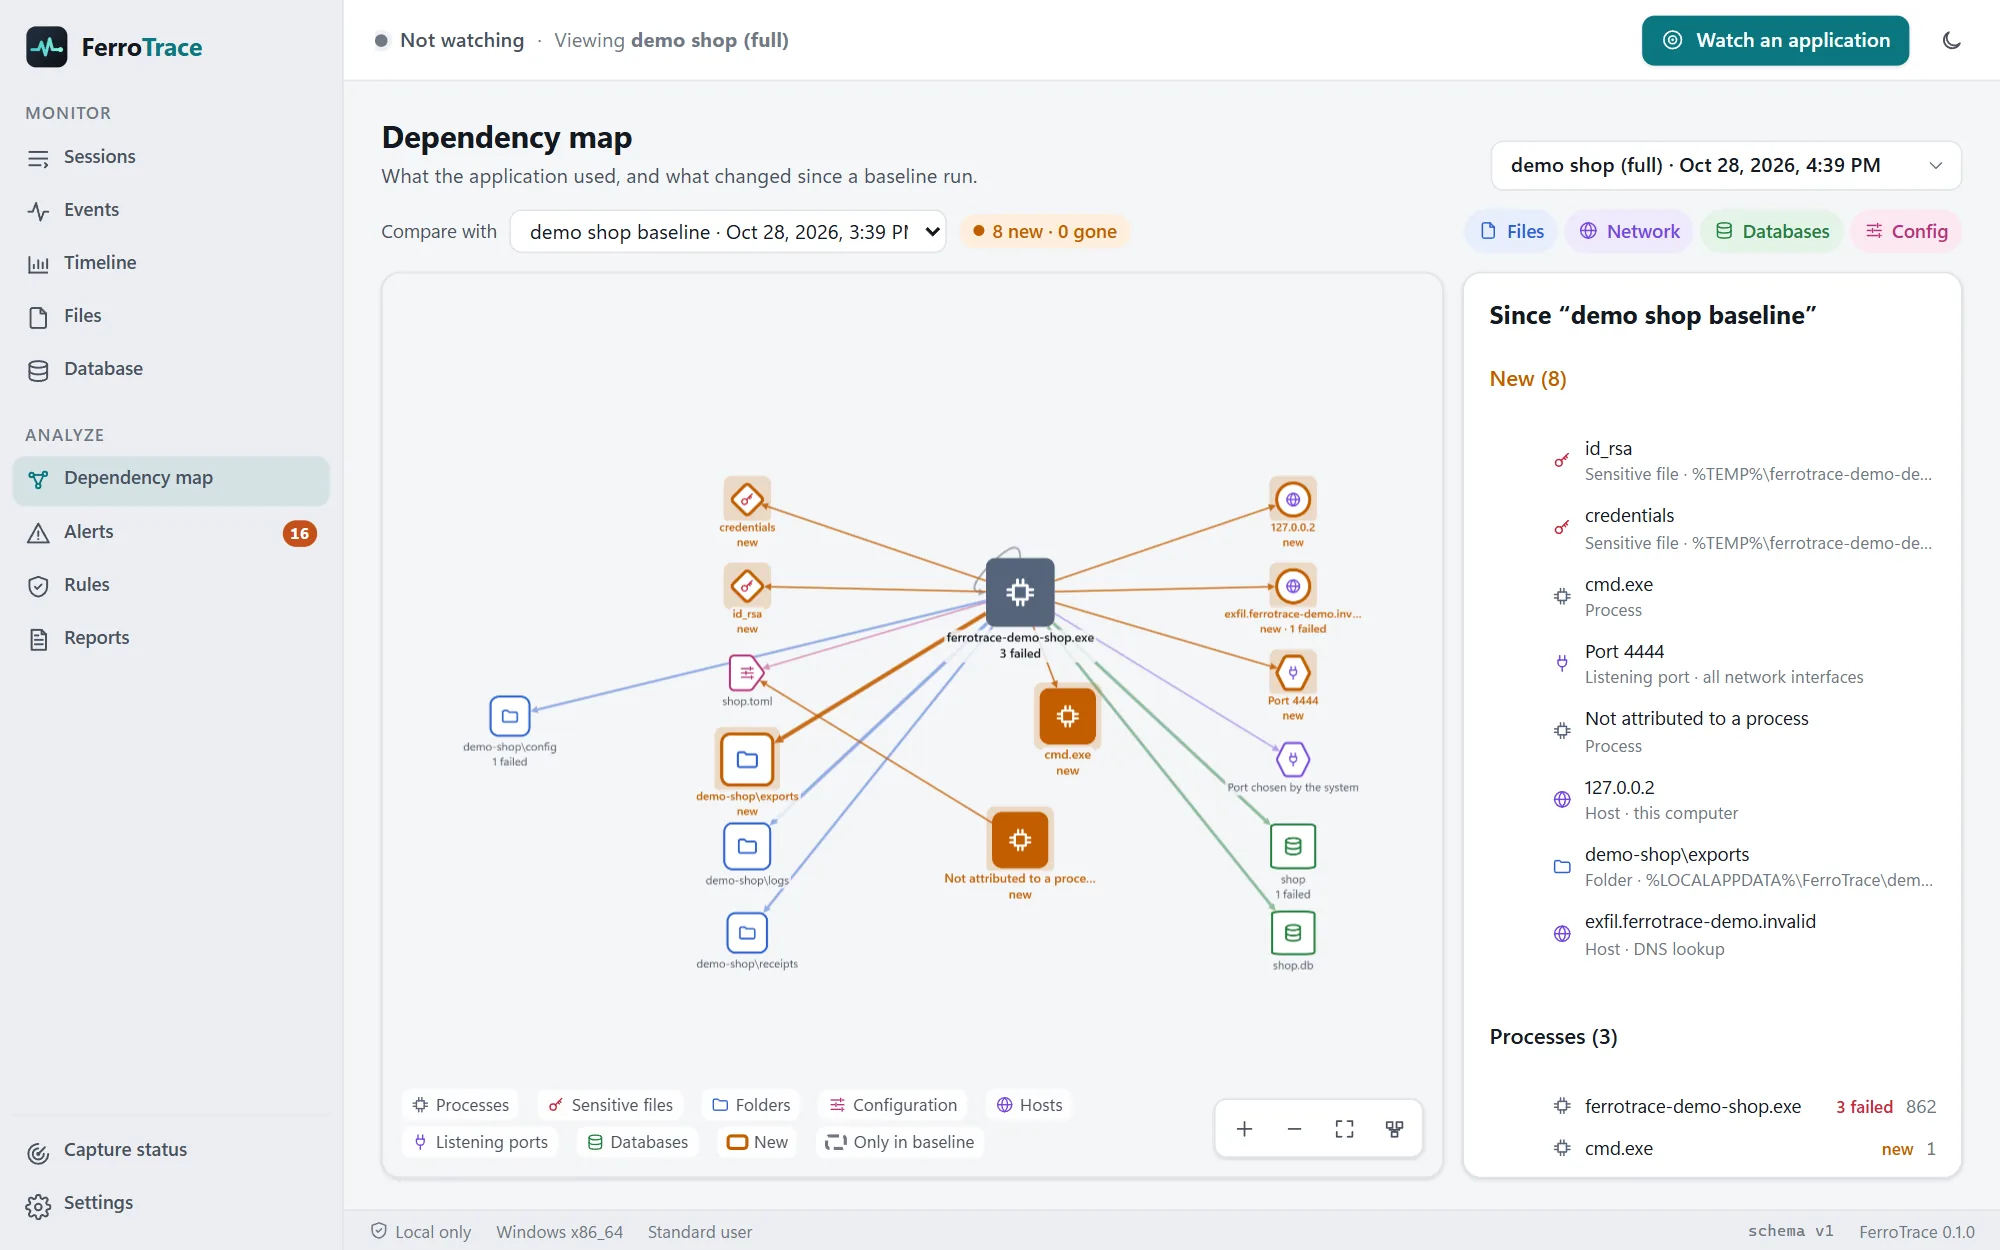
Task: Toggle the Config filter chip
Action: [1906, 231]
